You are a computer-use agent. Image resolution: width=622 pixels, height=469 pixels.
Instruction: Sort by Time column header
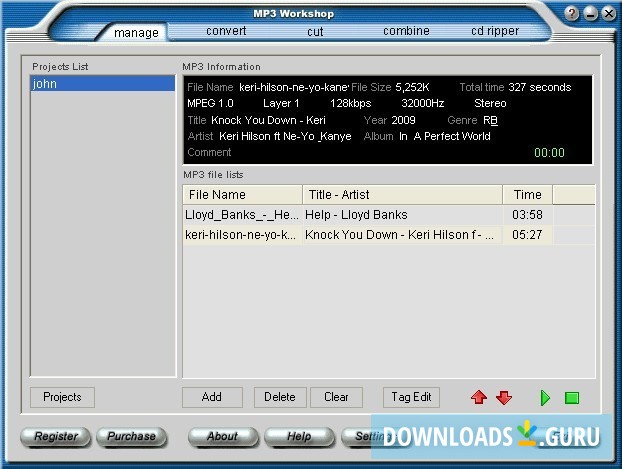click(x=528, y=195)
